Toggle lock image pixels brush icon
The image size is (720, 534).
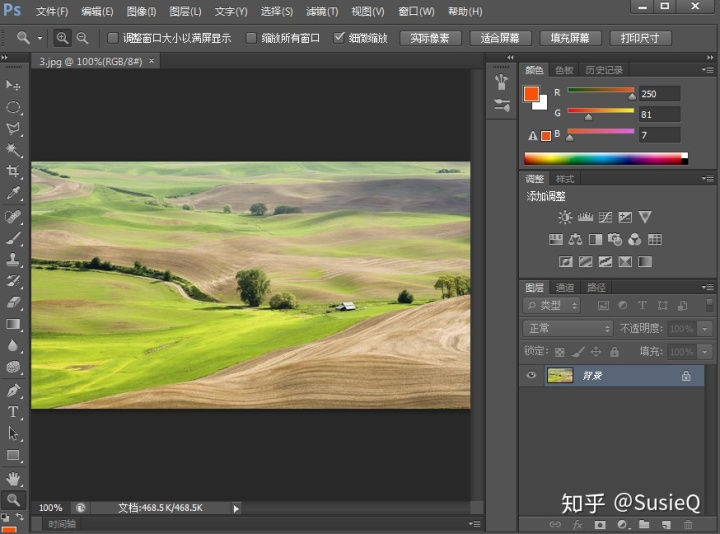[x=578, y=352]
